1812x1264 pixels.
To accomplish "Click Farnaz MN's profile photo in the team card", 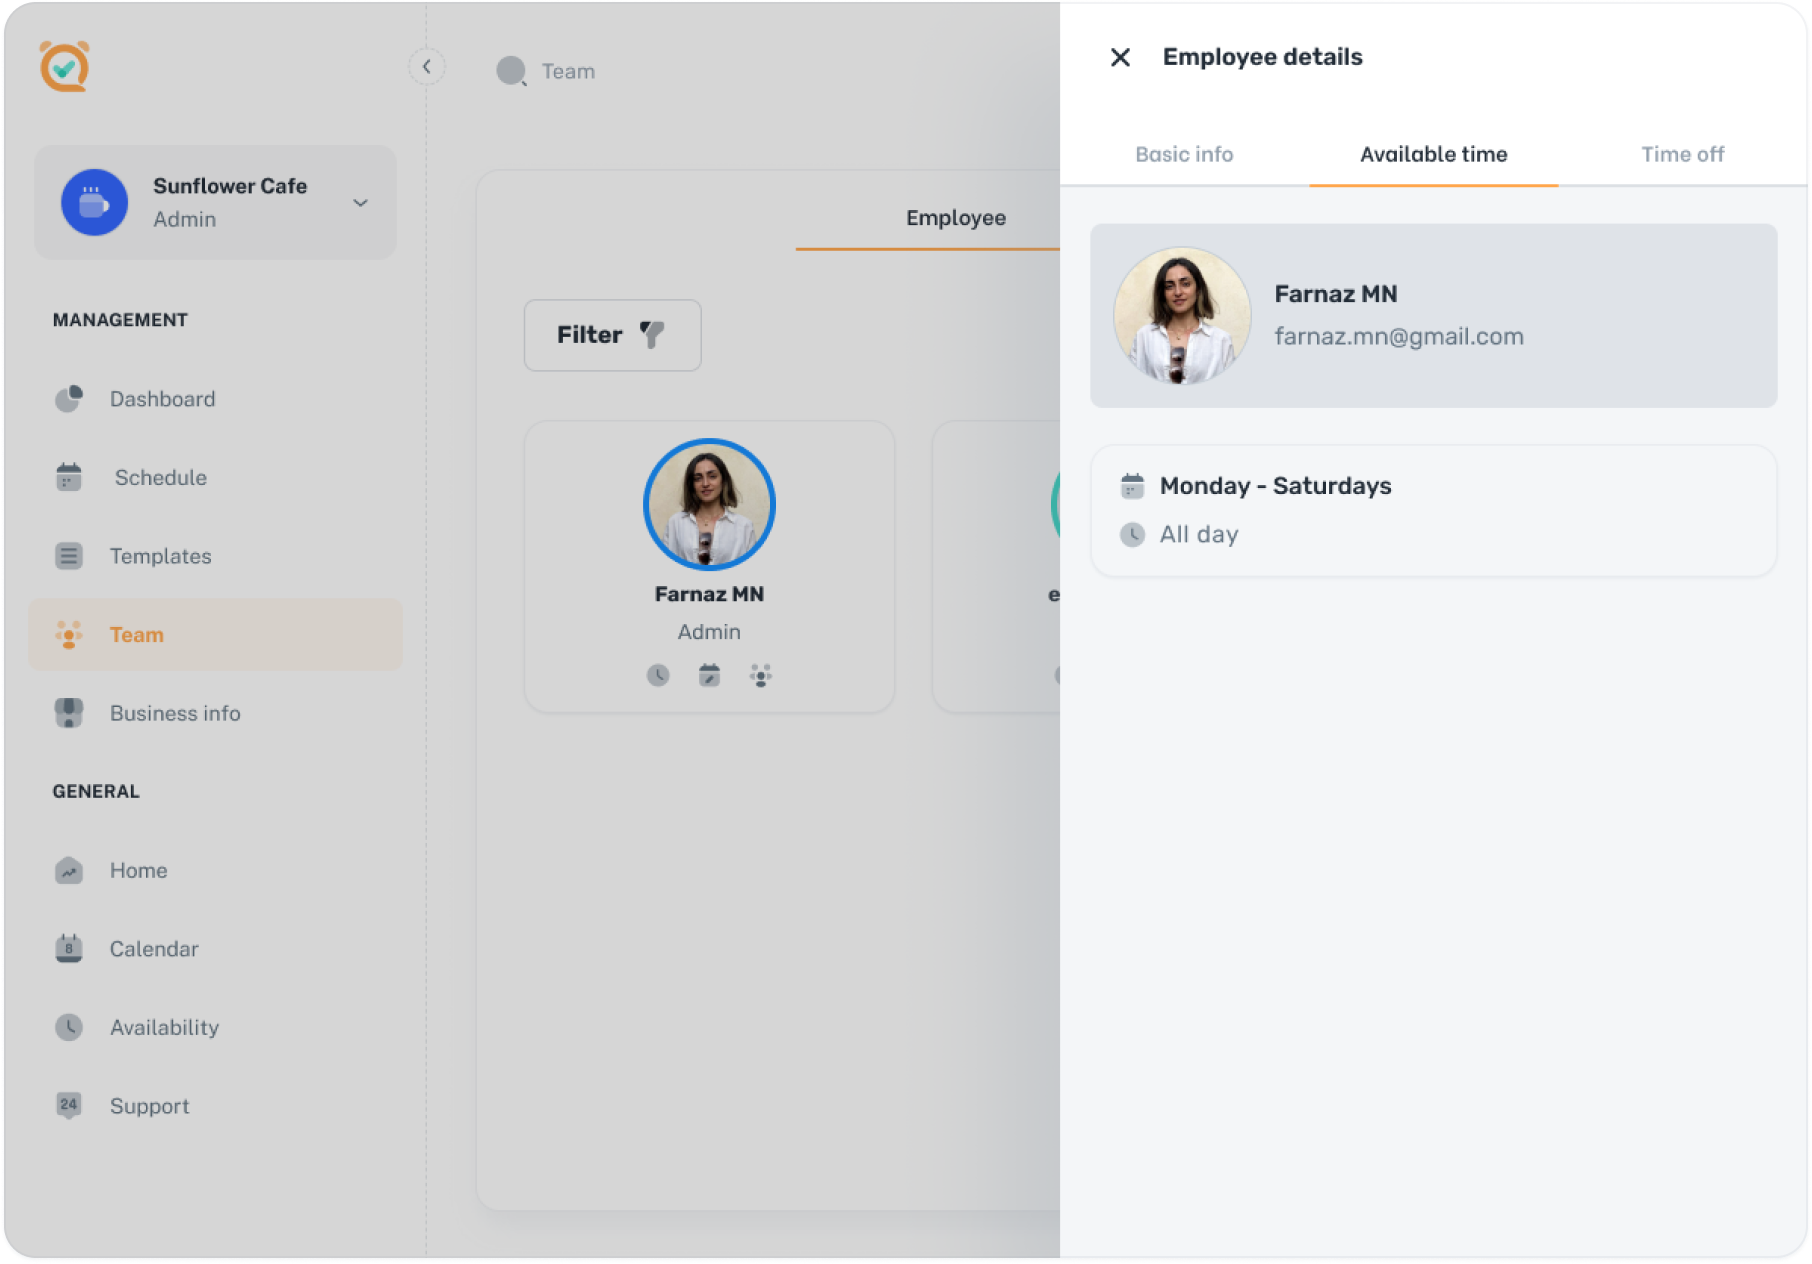I will 709,504.
